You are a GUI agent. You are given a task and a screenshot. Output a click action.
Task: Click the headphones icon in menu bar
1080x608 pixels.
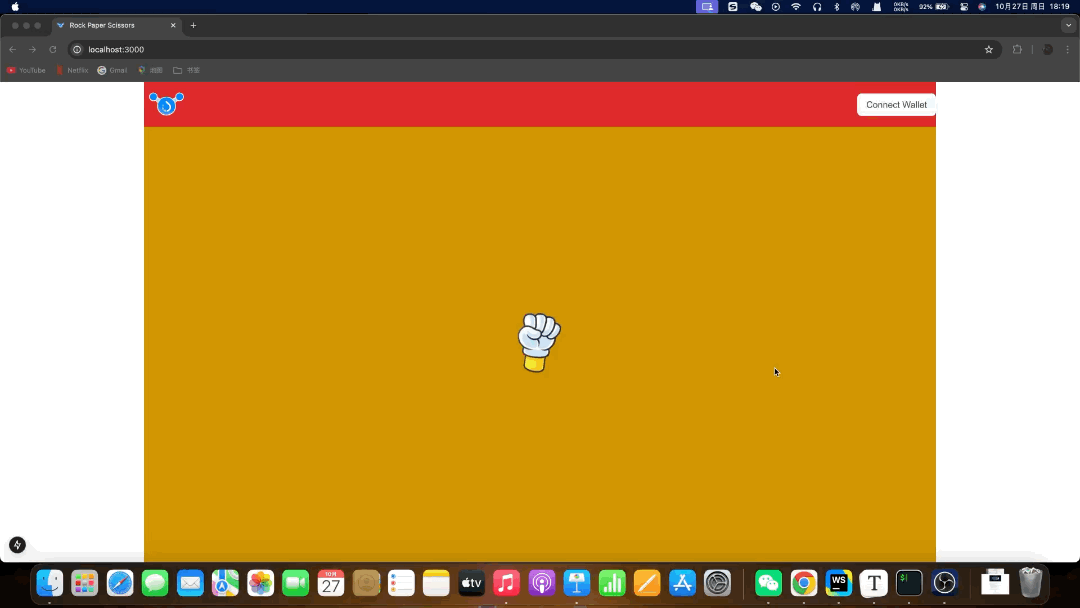click(817, 7)
